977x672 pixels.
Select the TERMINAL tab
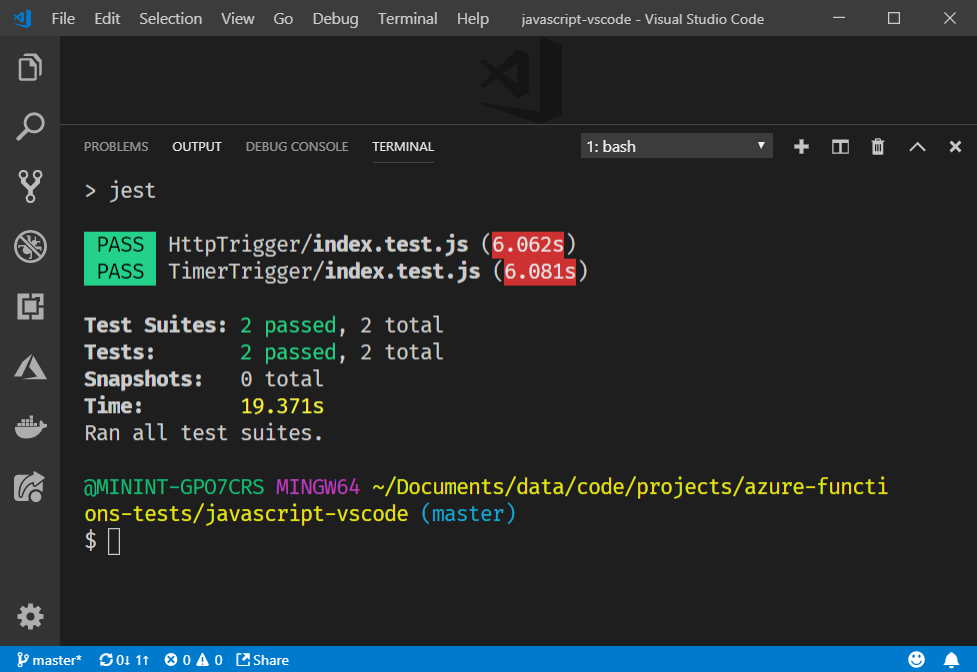pyautogui.click(x=403, y=146)
